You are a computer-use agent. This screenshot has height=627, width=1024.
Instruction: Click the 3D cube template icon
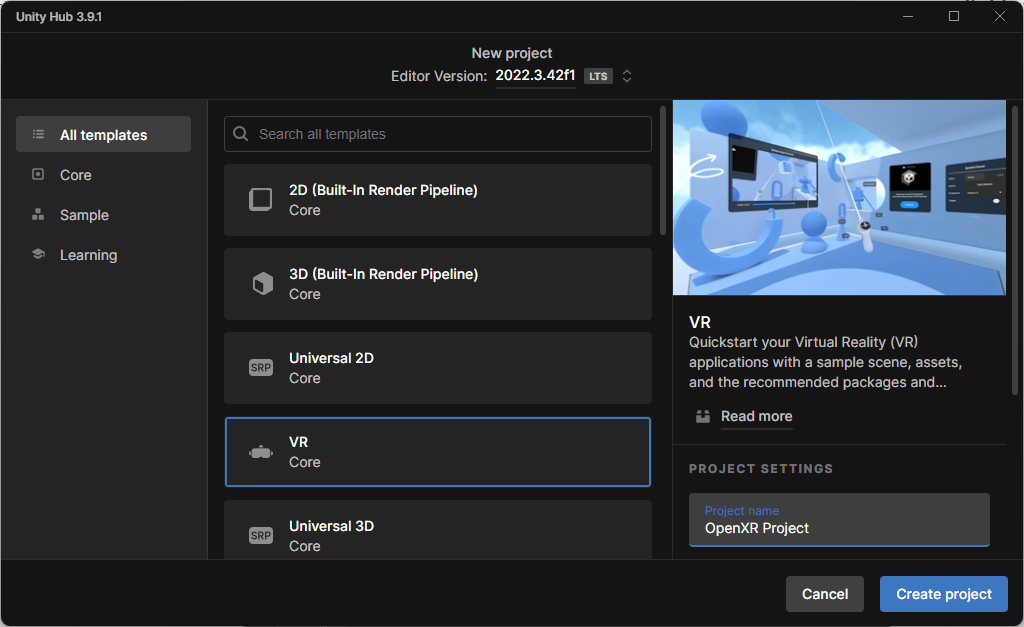(x=261, y=284)
